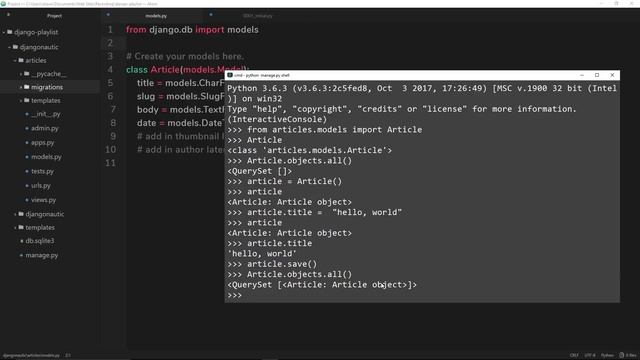Click '# Create your models here.' comment
Image resolution: width=640 pixels, height=360 pixels.
(x=185, y=56)
